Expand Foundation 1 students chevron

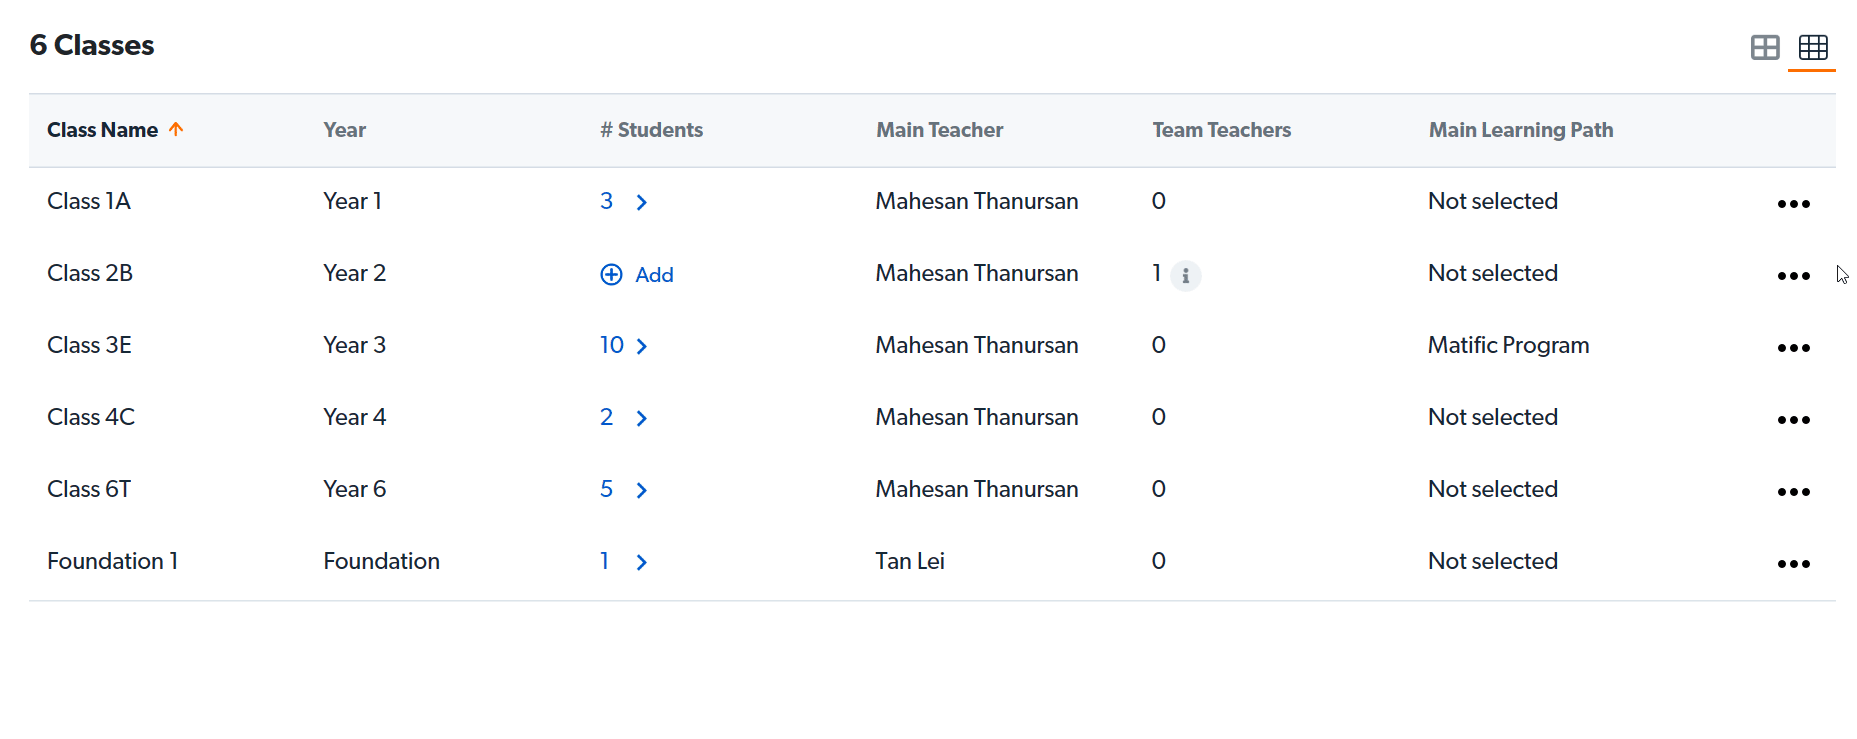642,563
